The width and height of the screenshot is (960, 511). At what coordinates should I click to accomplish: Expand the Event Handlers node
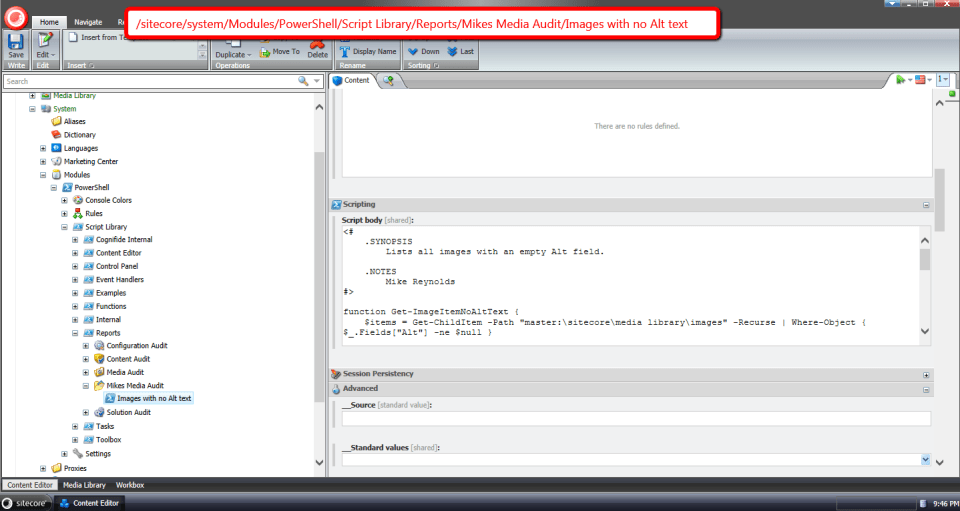pyautogui.click(x=75, y=280)
